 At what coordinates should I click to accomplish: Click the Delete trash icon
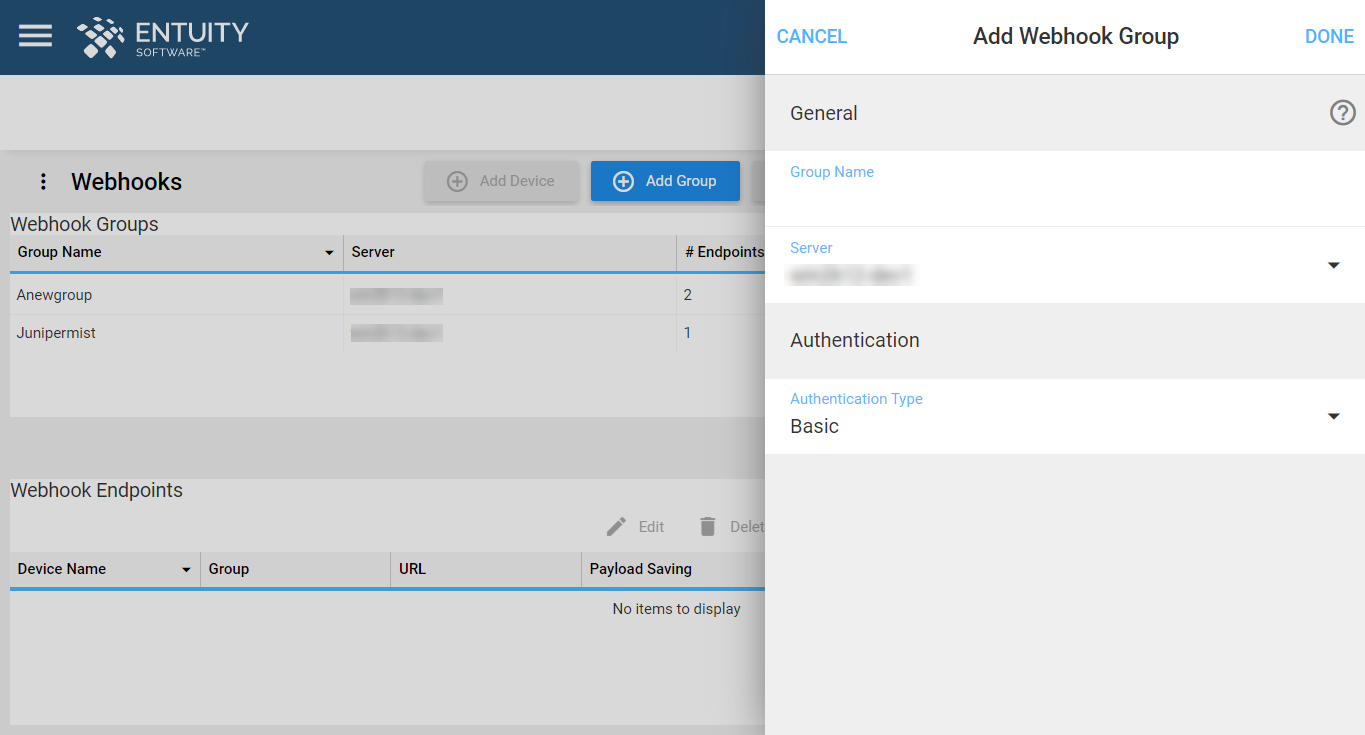pos(708,526)
